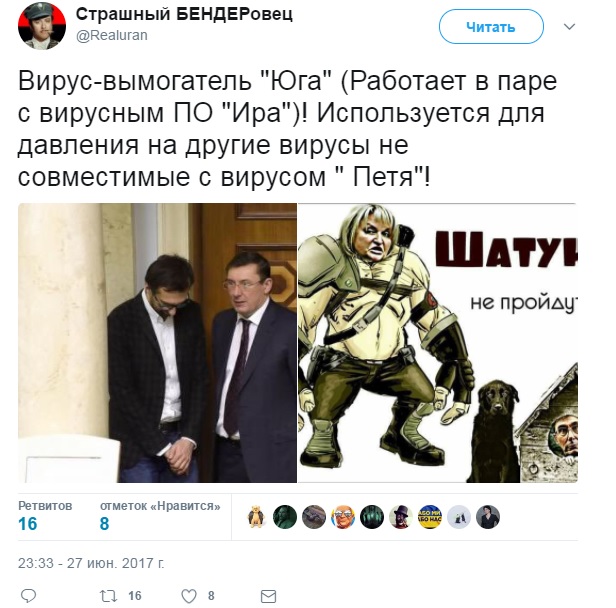Click the teddy bear liker avatar
The width and height of the screenshot is (616, 608).
pyautogui.click(x=256, y=516)
